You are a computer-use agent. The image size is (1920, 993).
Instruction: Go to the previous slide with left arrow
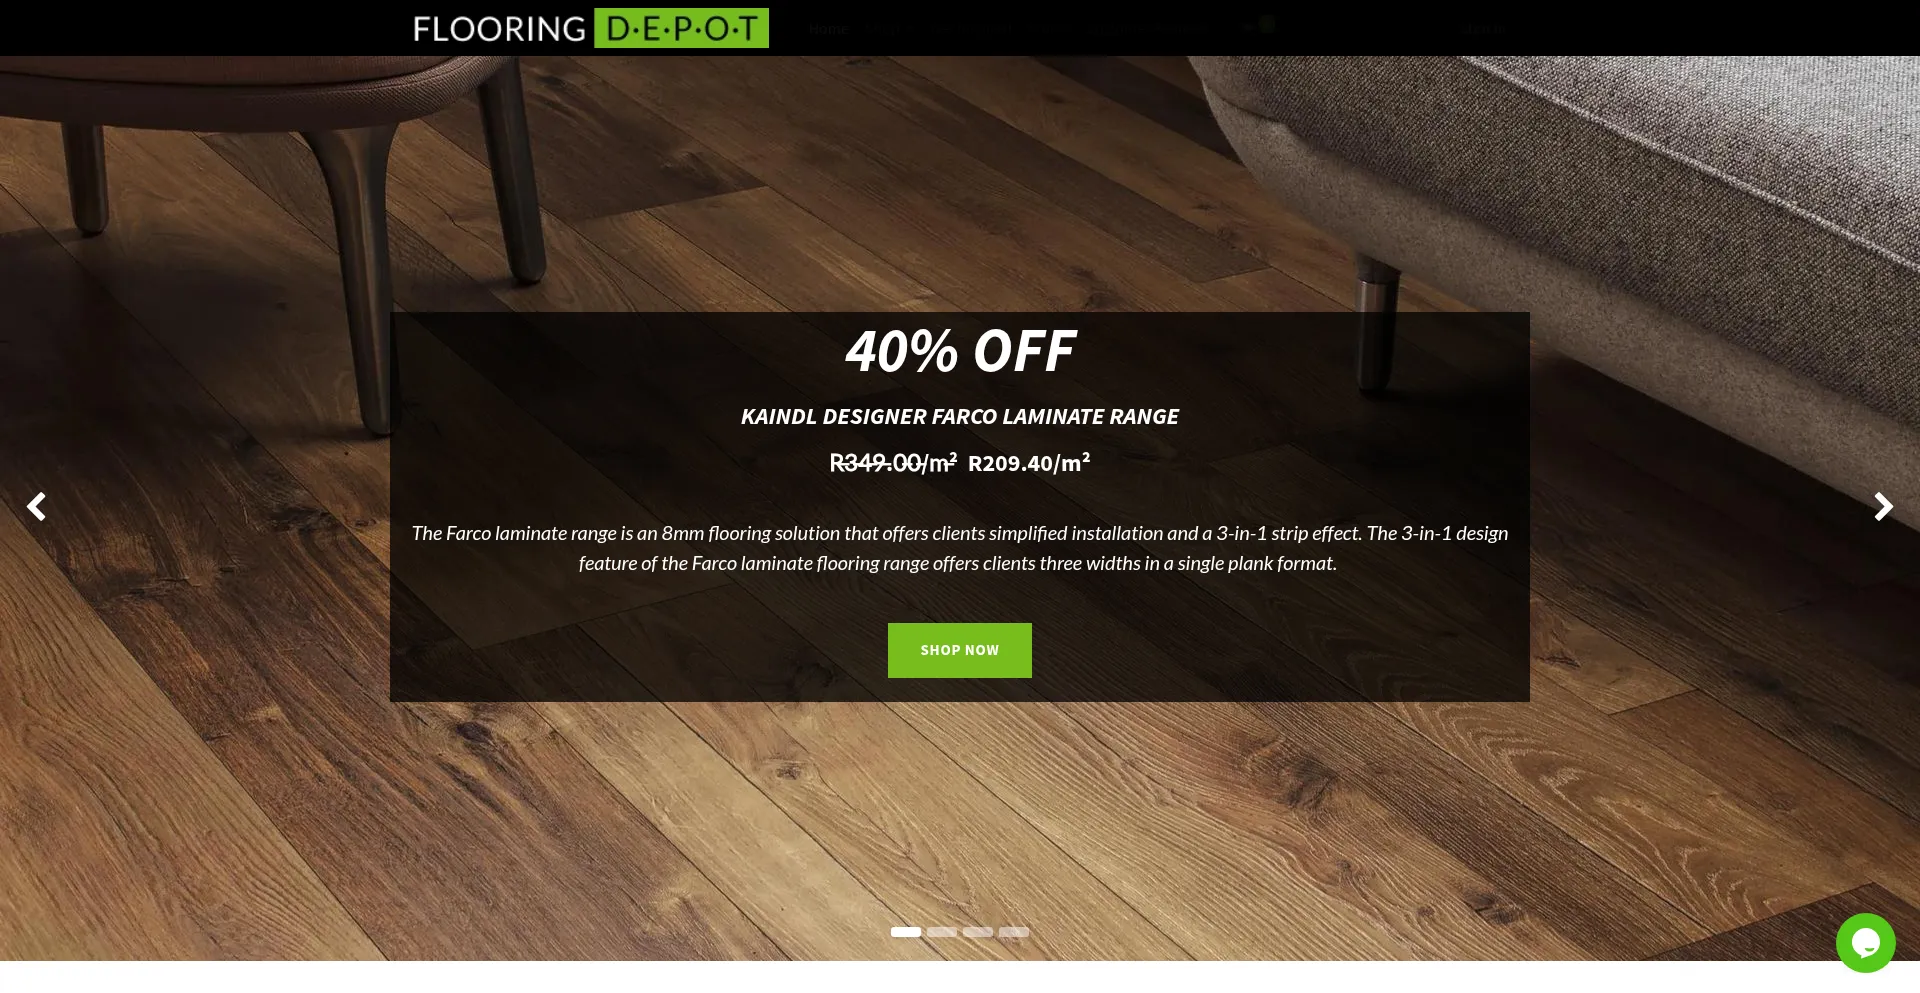click(x=36, y=507)
